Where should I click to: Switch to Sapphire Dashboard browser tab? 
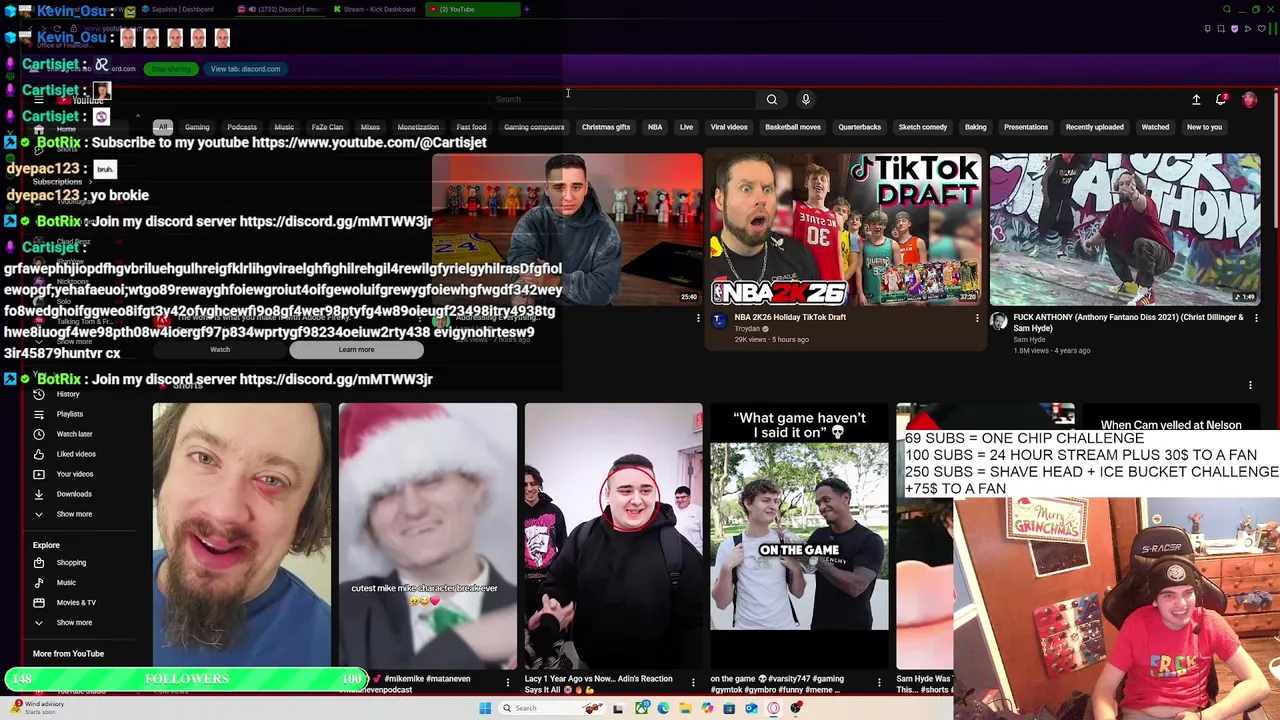pos(182,9)
